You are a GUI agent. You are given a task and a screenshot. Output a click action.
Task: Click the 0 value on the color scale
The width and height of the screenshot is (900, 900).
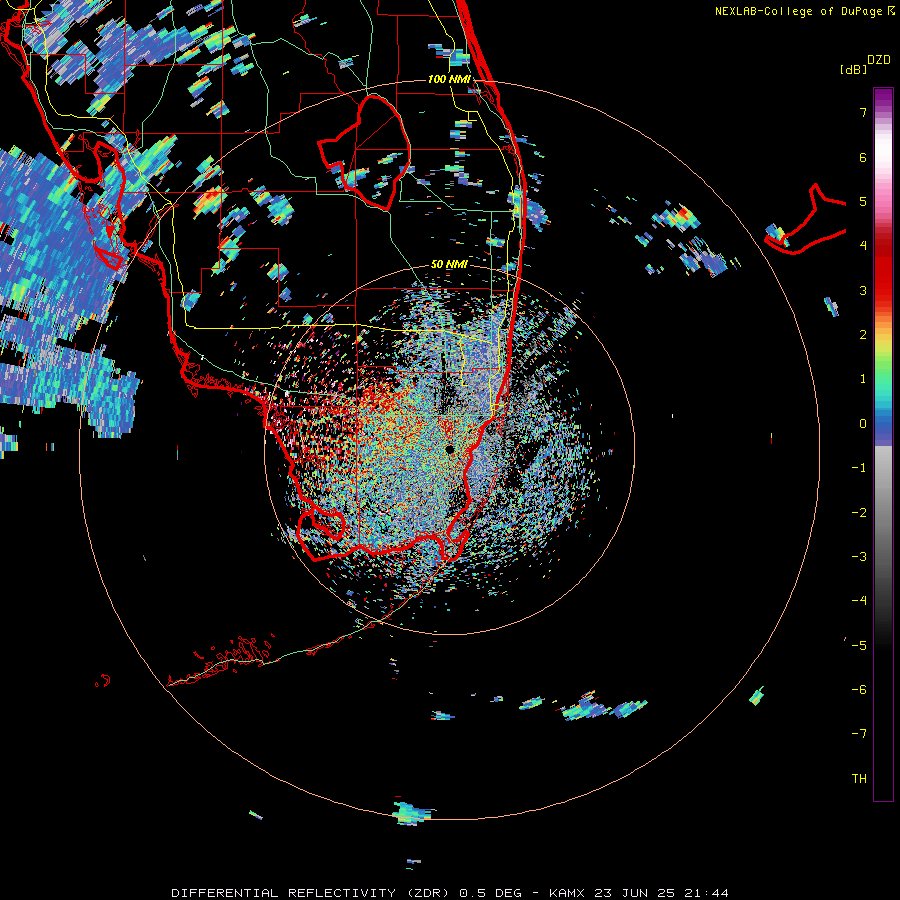863,424
